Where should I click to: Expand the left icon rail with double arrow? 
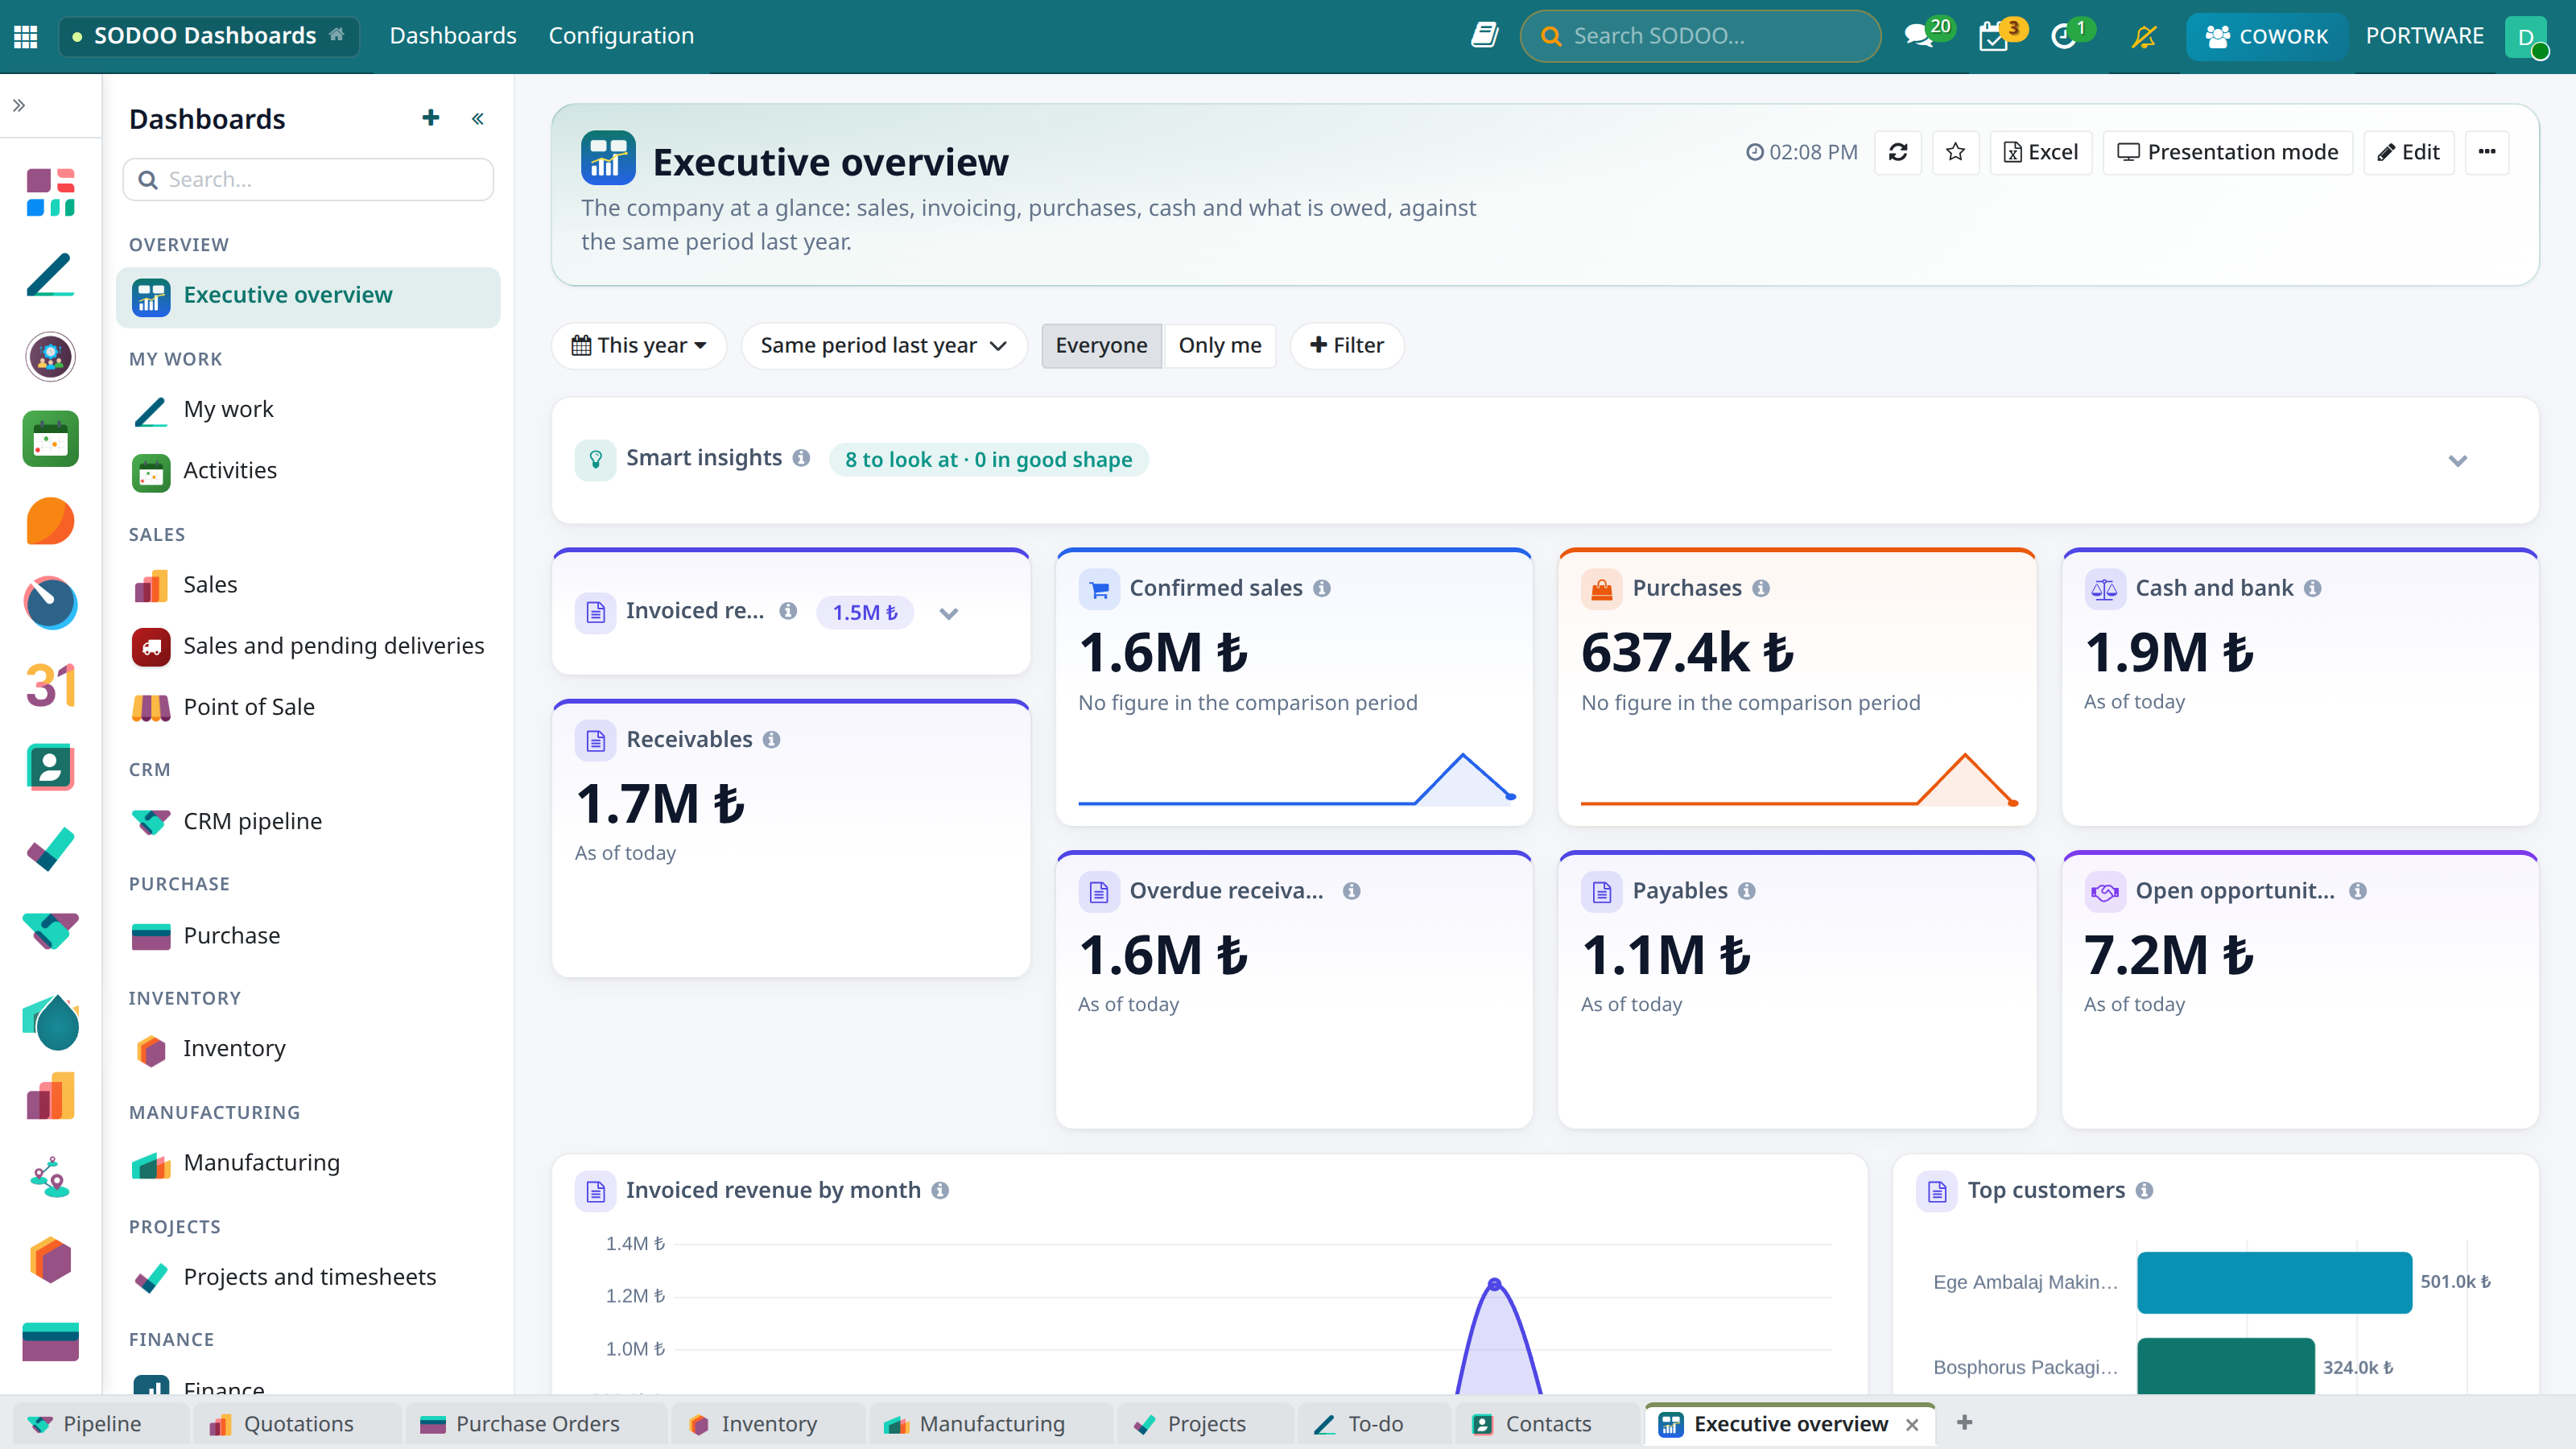(x=19, y=105)
